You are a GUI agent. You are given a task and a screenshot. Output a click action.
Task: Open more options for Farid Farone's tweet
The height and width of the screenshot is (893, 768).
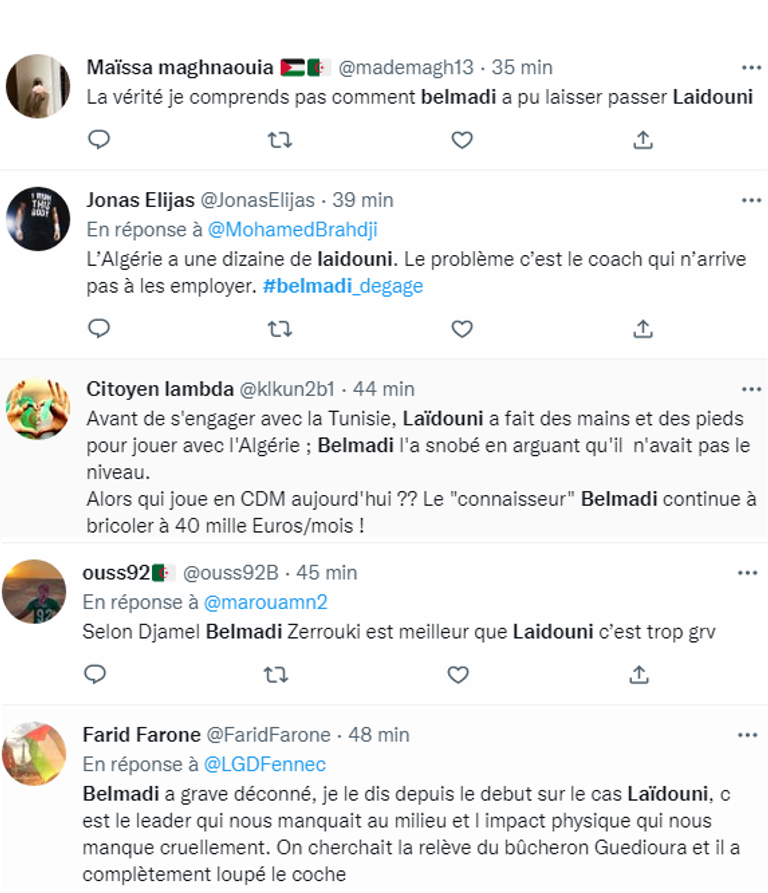(747, 735)
